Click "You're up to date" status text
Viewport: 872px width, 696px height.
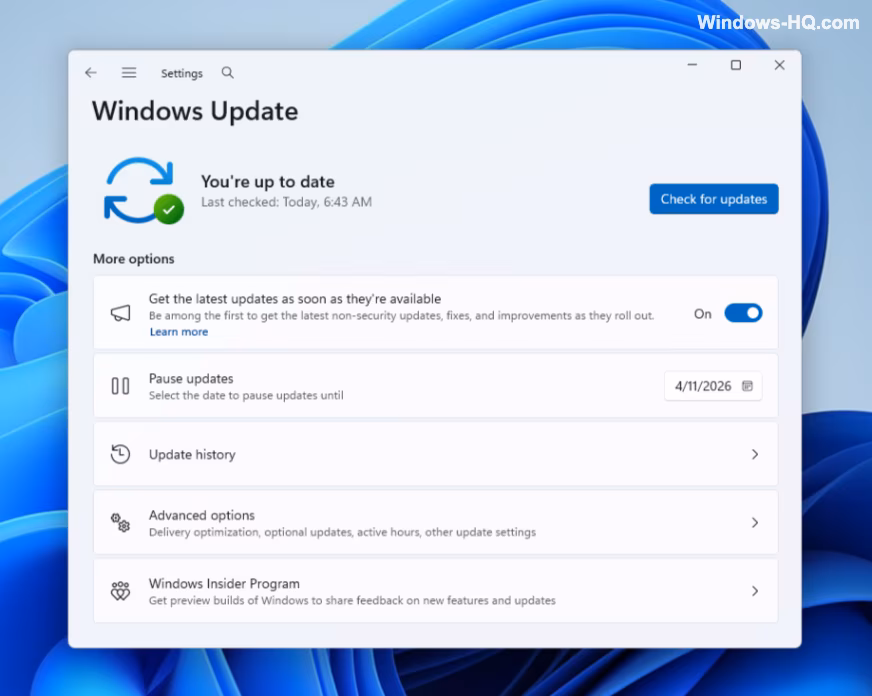pyautogui.click(x=267, y=182)
